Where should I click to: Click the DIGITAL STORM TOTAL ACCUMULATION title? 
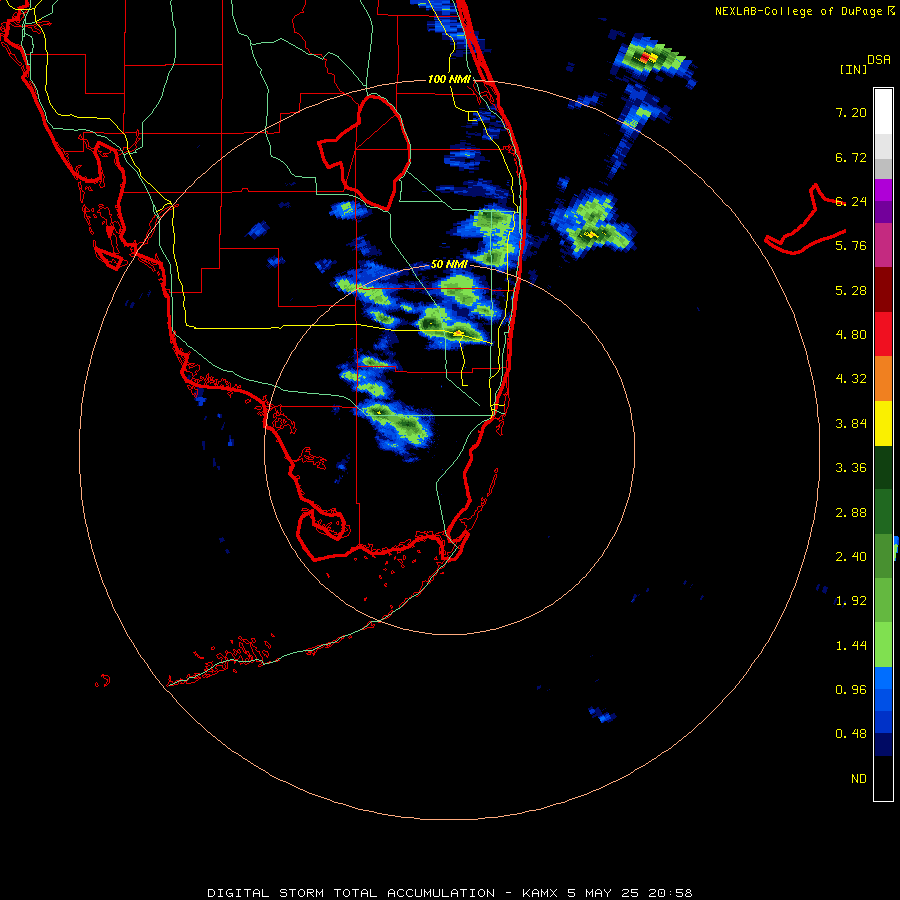pos(351,893)
